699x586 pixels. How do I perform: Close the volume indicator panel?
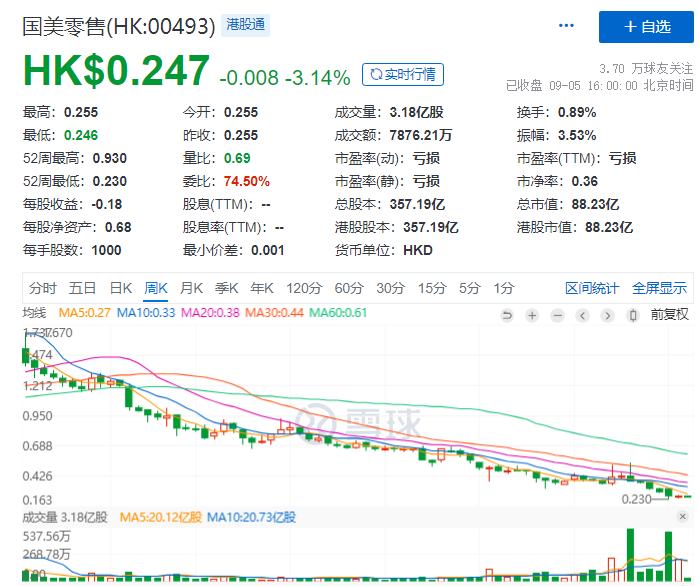pos(681,517)
